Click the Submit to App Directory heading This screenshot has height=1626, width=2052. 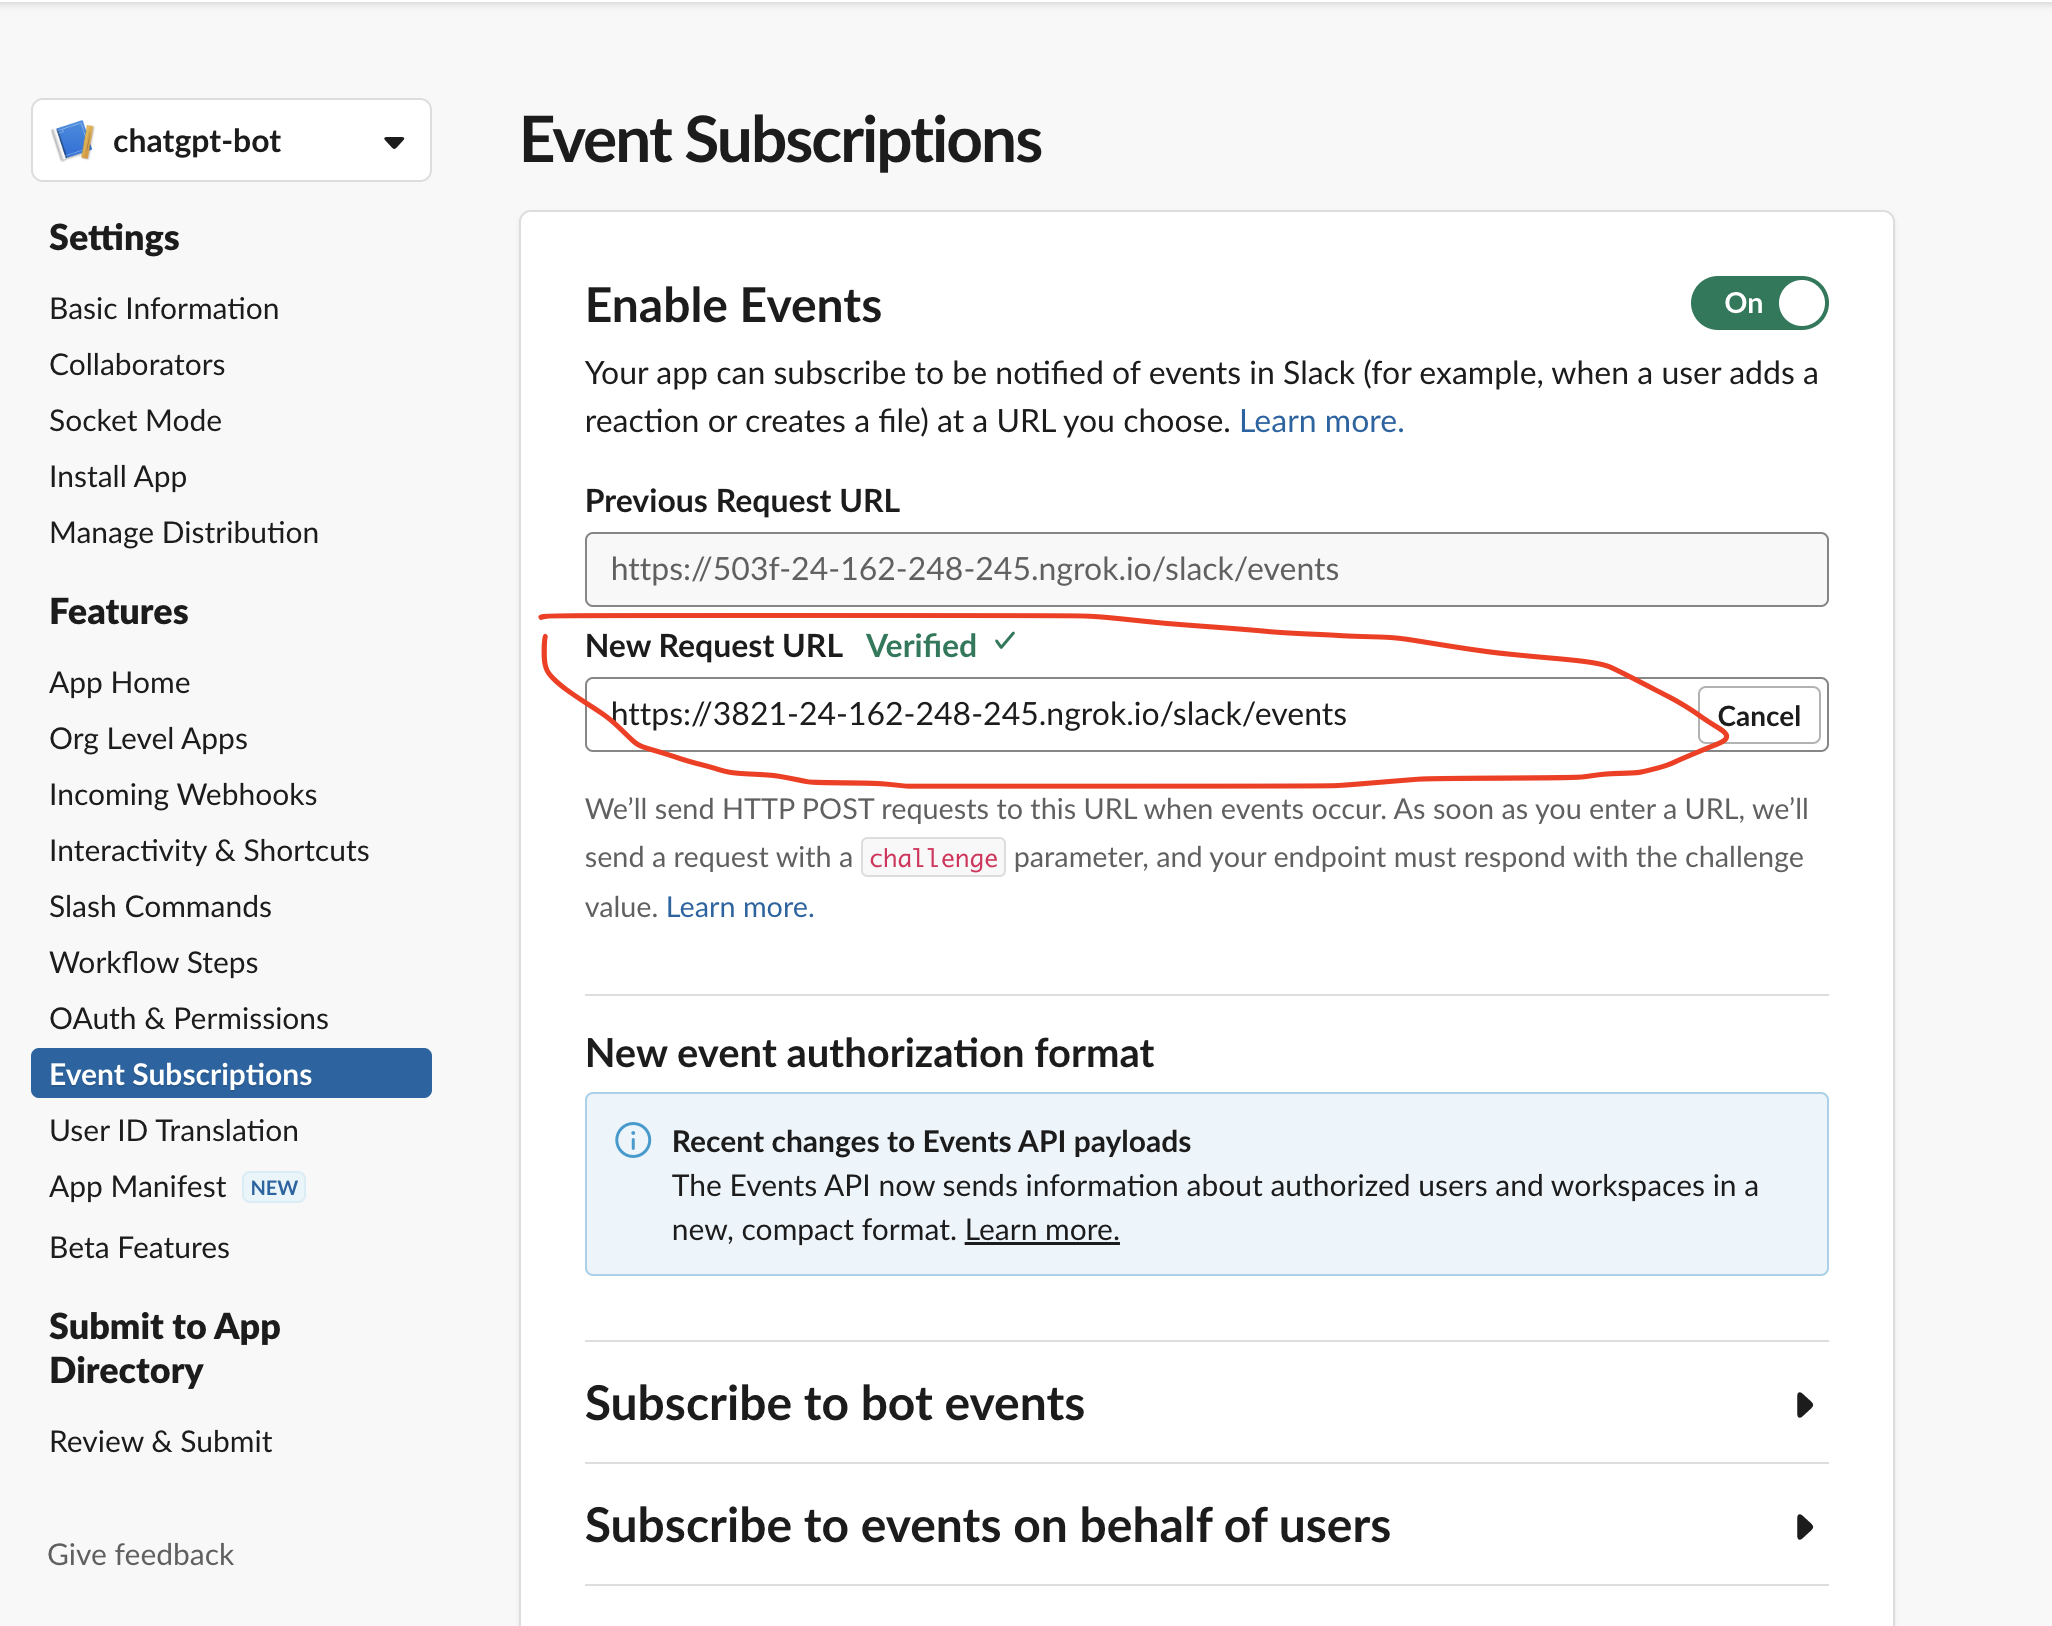(x=164, y=1348)
